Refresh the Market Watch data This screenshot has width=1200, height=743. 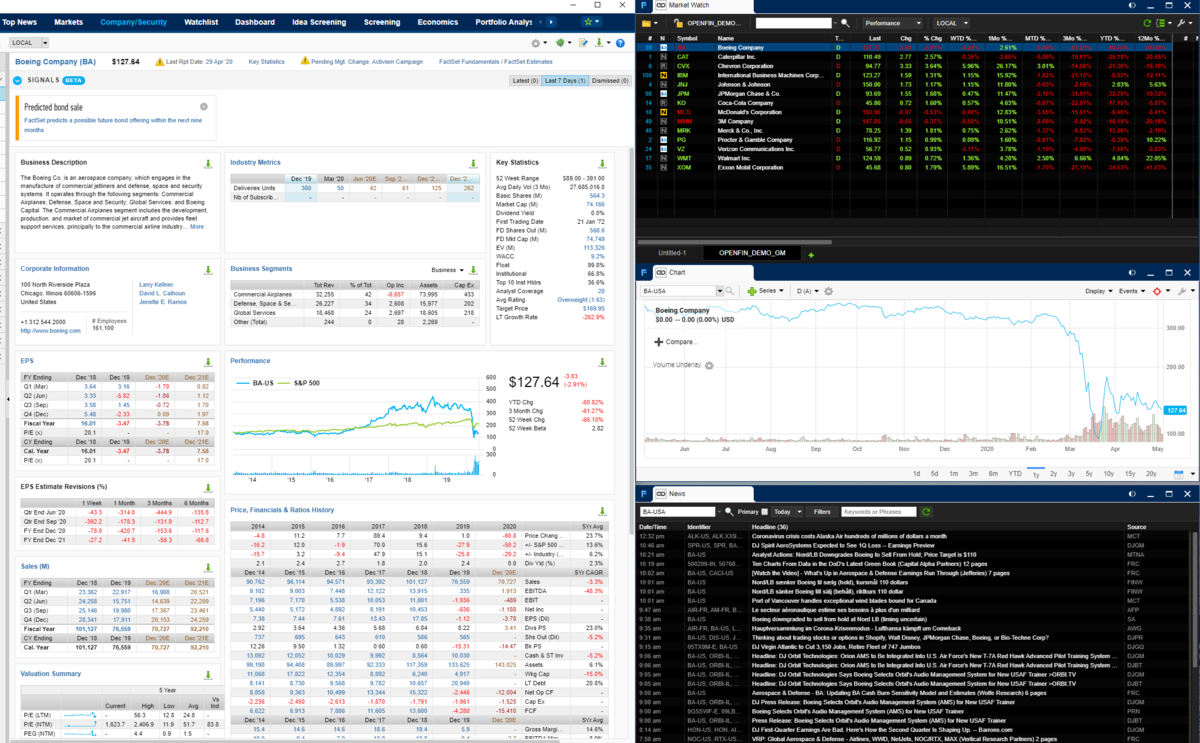click(1147, 21)
